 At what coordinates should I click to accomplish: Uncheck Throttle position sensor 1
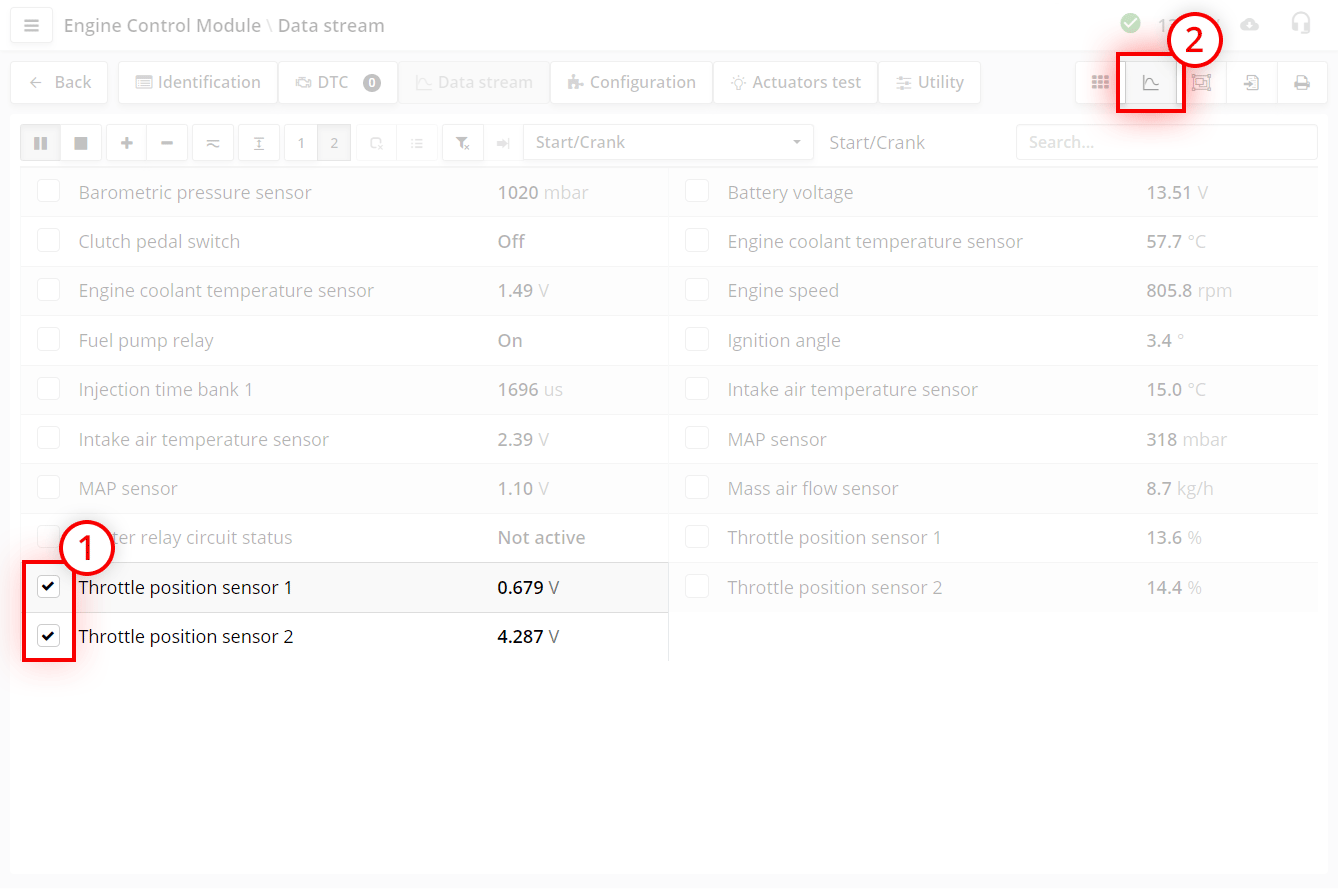tap(48, 586)
